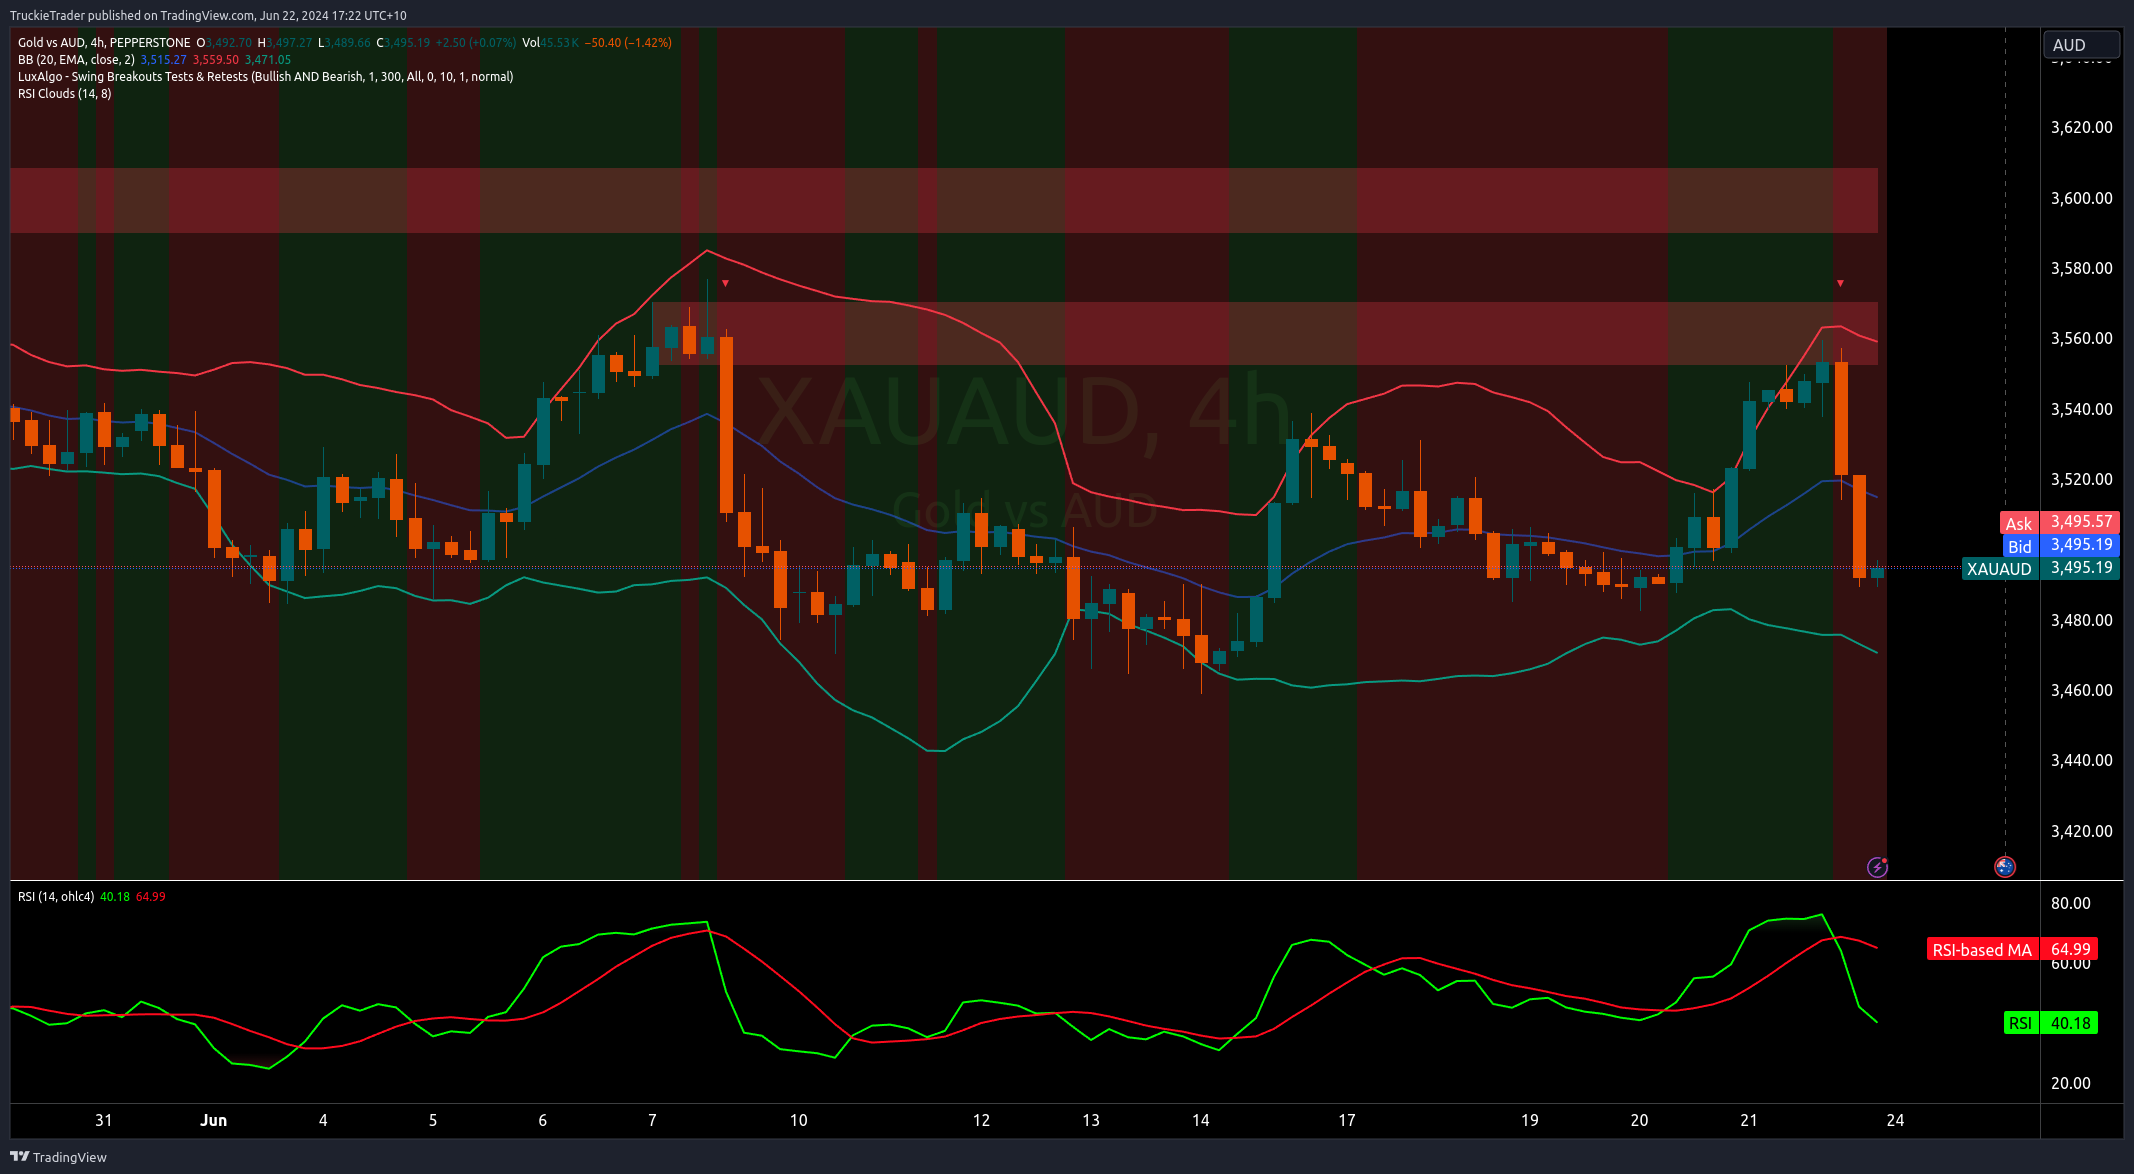Click the 3,620.00 price axis label
The image size is (2134, 1174).
[x=2081, y=128]
